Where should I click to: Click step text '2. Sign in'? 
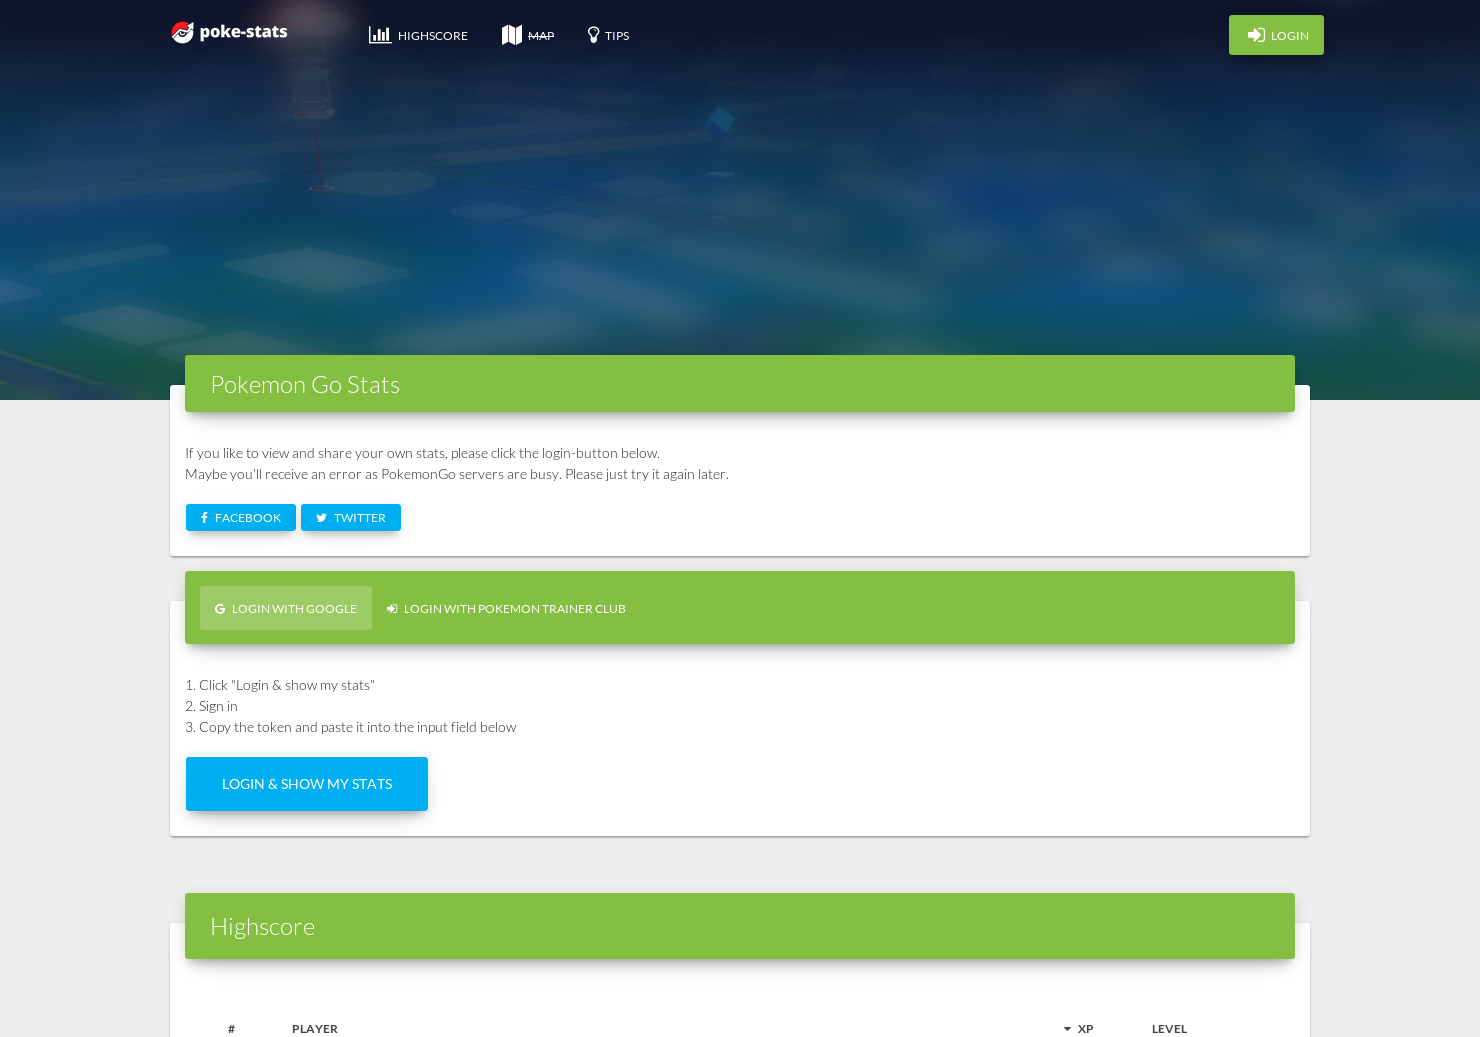[x=211, y=706]
